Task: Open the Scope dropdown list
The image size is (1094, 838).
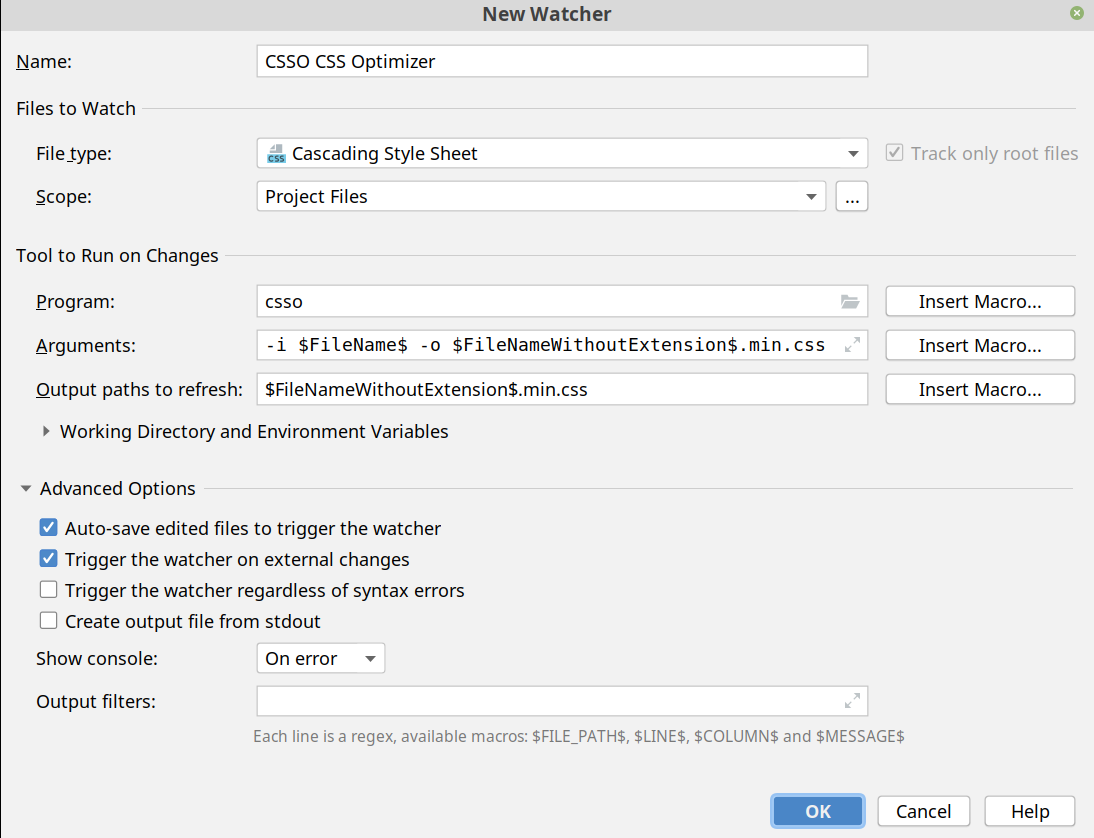Action: [x=811, y=197]
